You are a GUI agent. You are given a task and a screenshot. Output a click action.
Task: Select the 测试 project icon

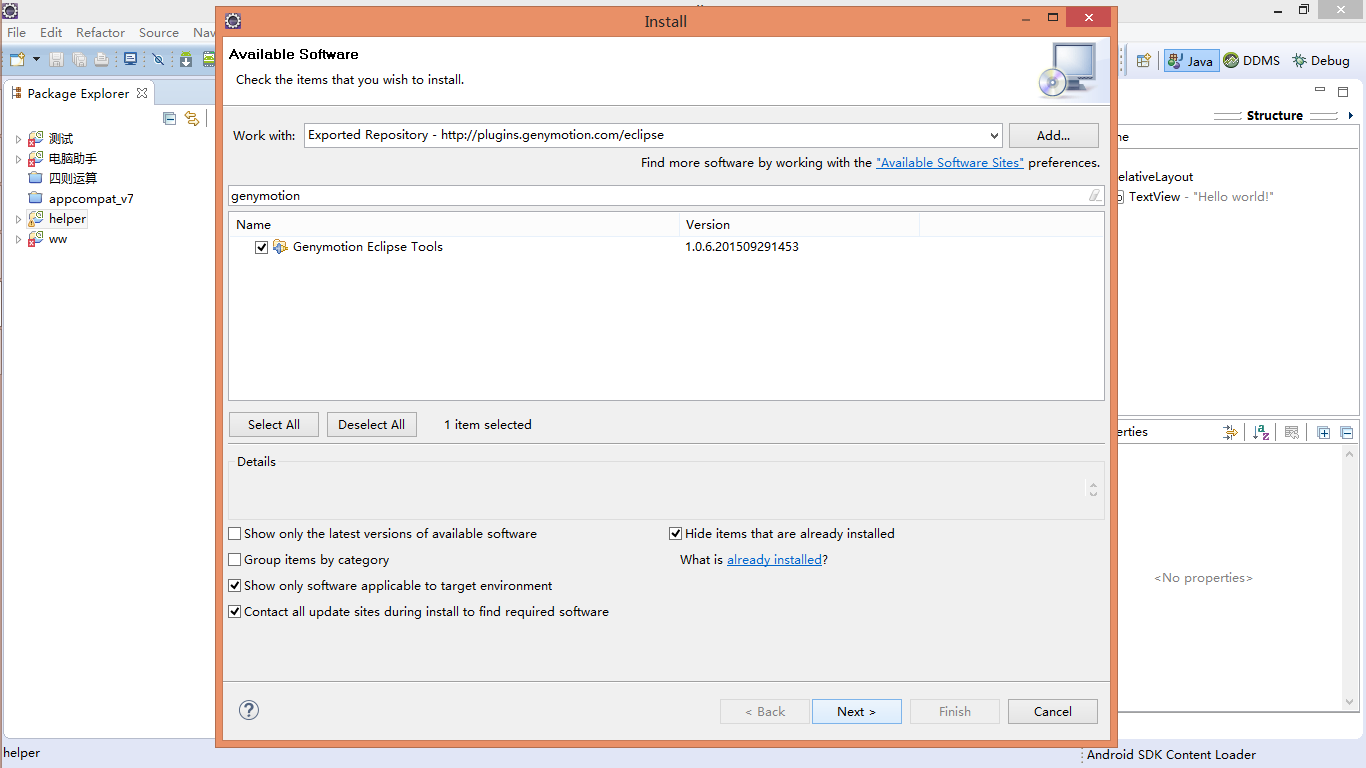click(36, 139)
